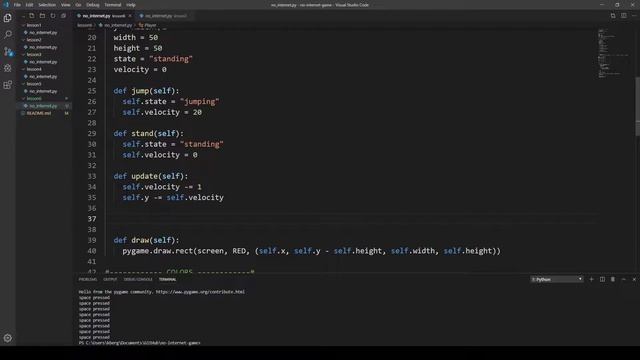Open the Selection menu
This screenshot has width=640, height=360.
47,5
